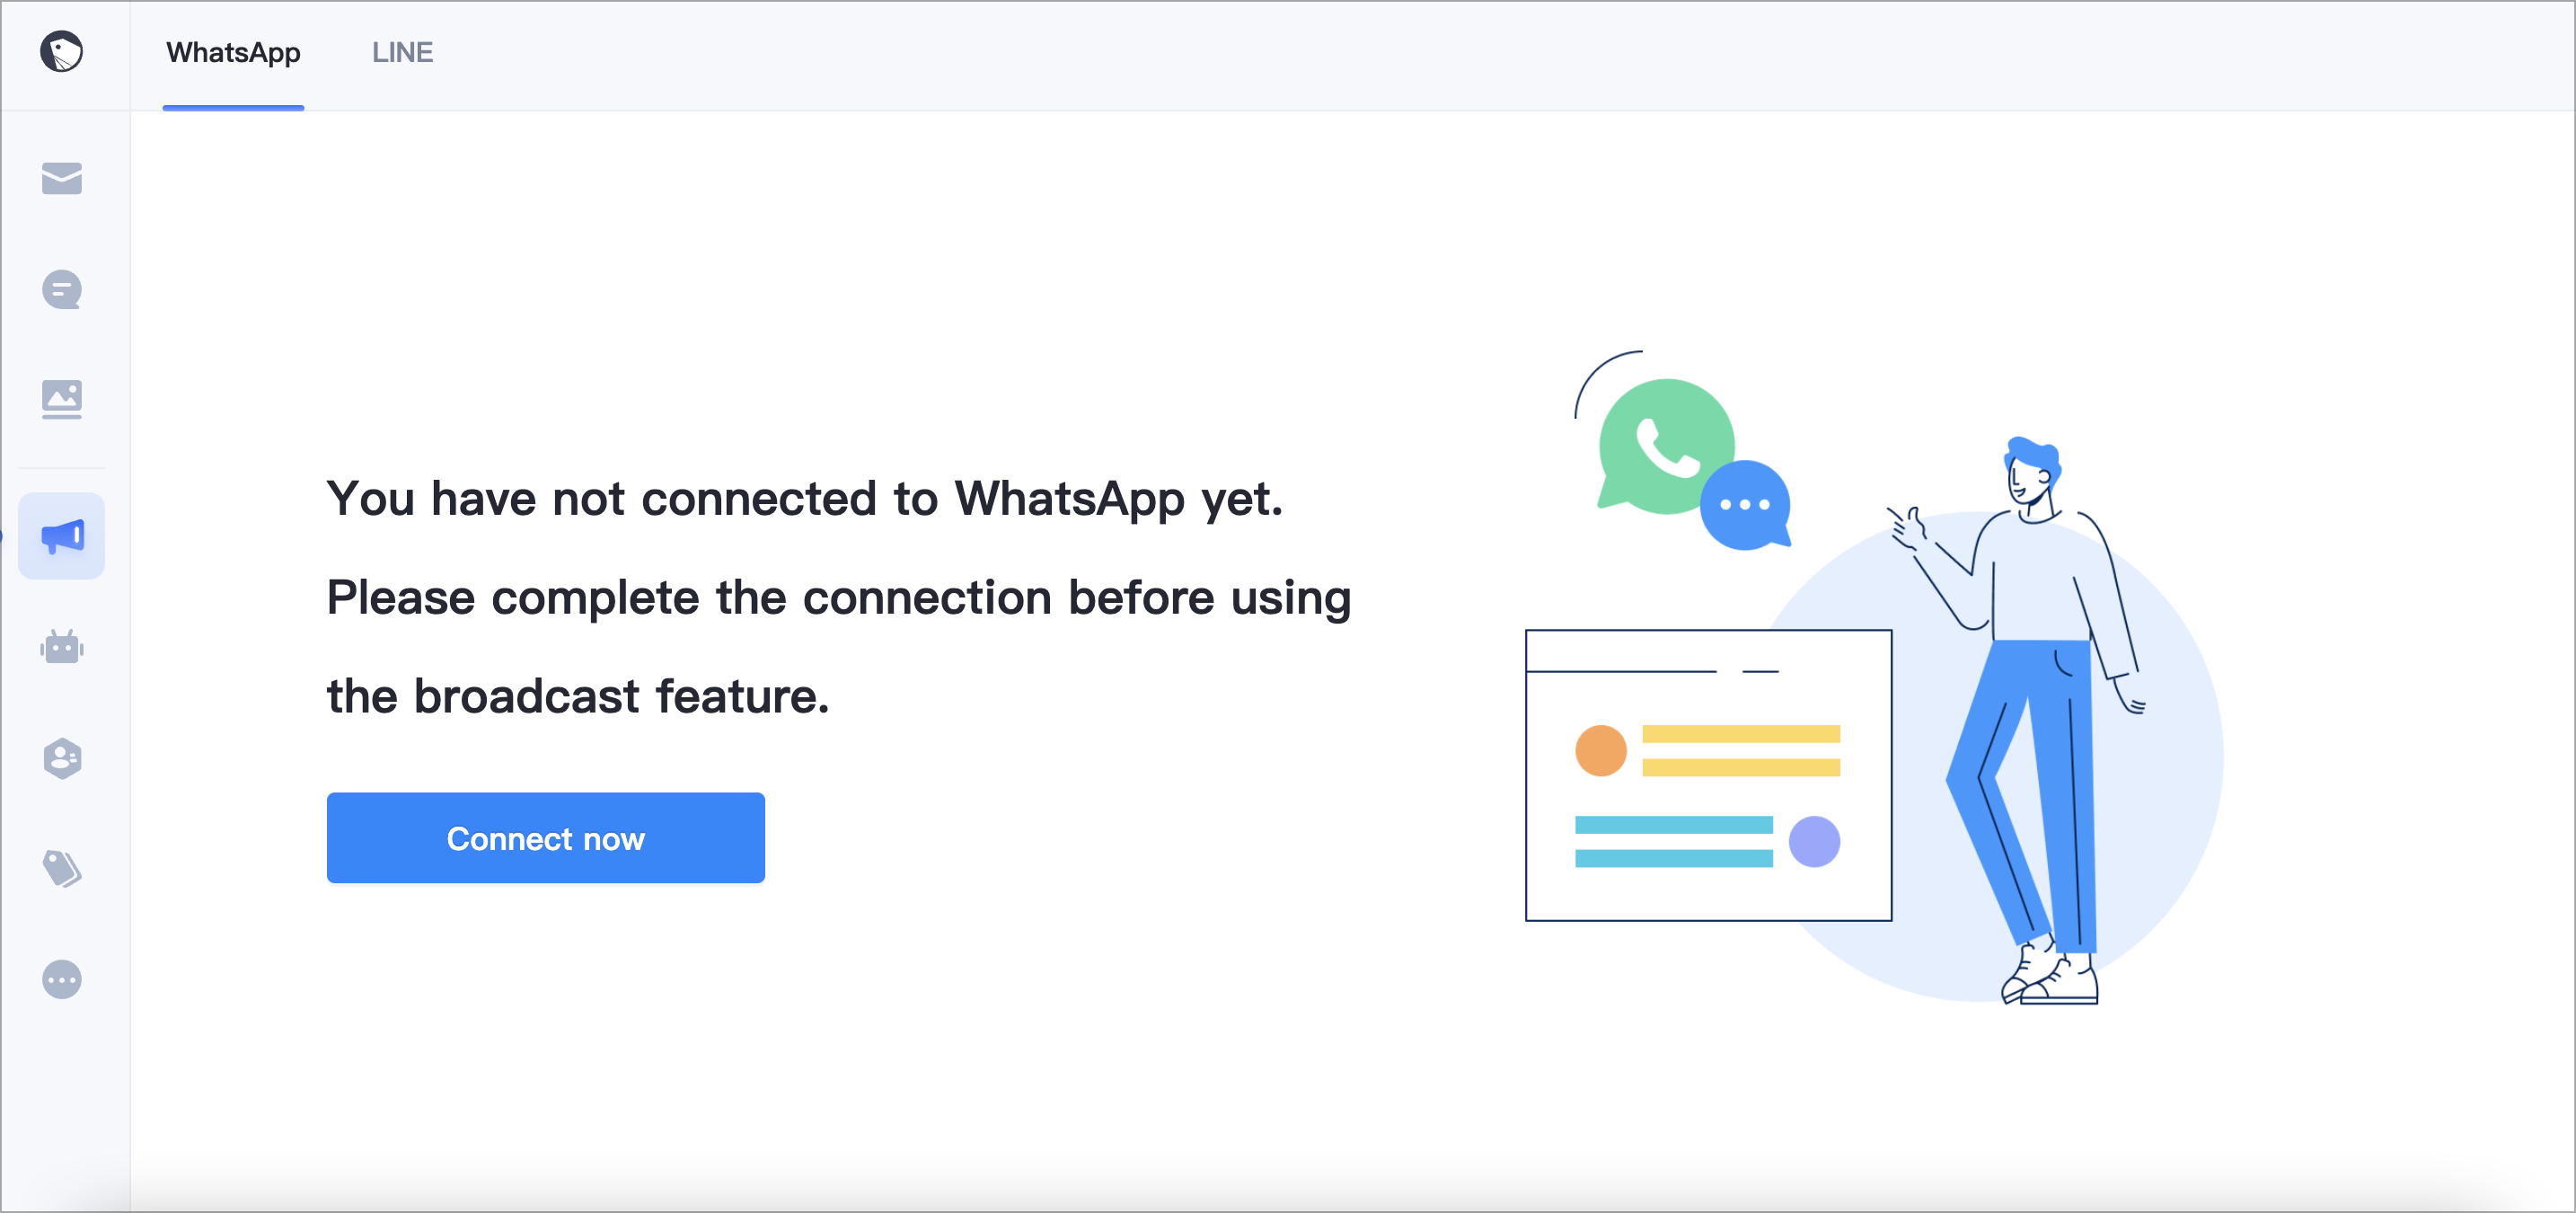Viewport: 2576px width, 1213px height.
Task: Open the media image gallery icon
Action: pos(62,399)
